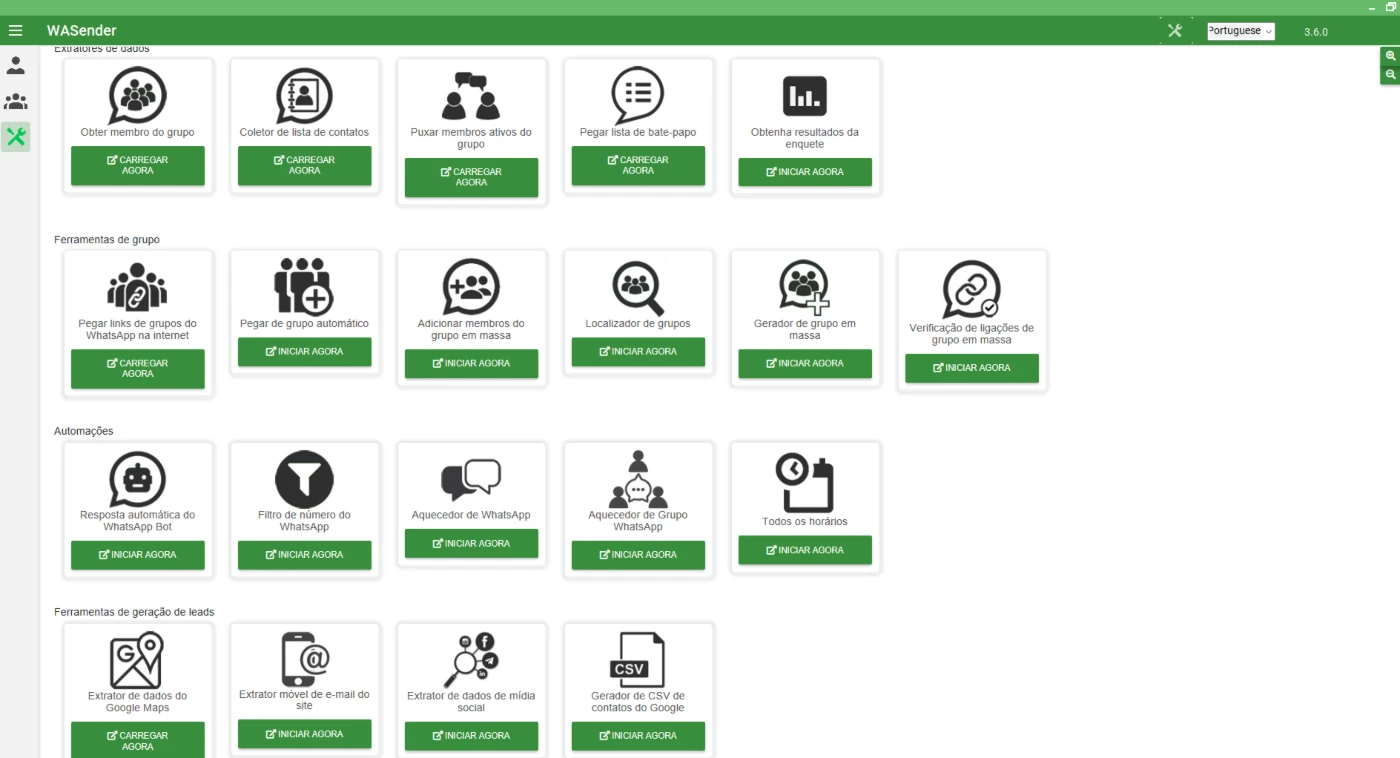
Task: Start Aquecedor de WhatsApp with Iniciar Agora
Action: [x=471, y=544]
